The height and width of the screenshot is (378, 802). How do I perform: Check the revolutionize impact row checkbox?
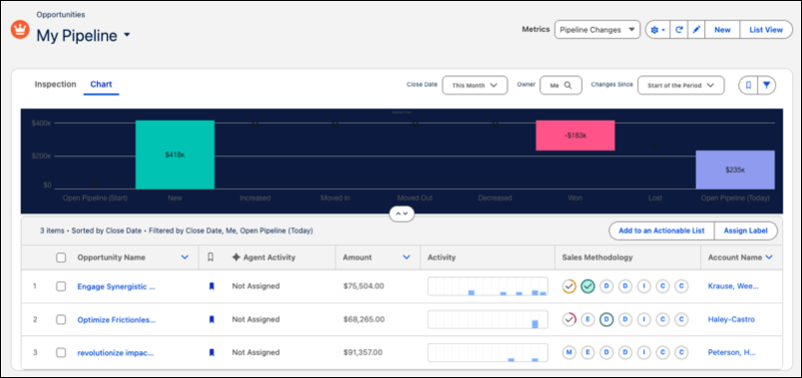click(x=61, y=352)
